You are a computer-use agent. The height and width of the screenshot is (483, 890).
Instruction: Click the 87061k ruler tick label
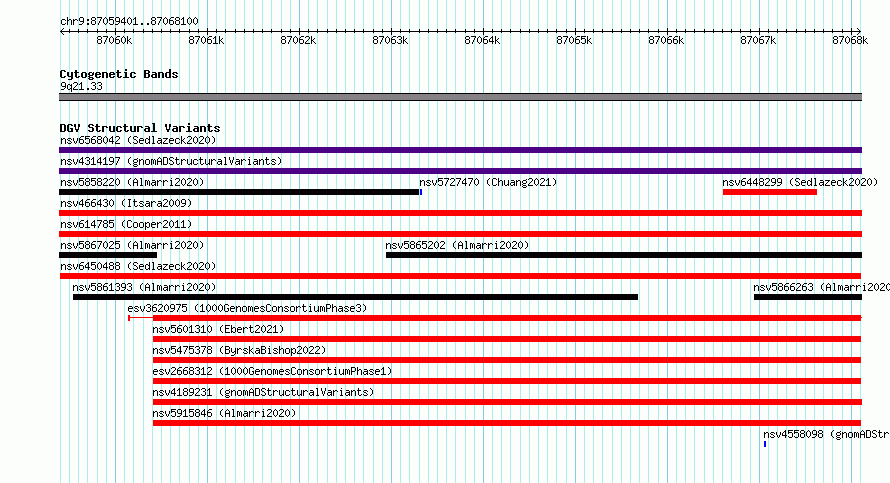(x=206, y=40)
